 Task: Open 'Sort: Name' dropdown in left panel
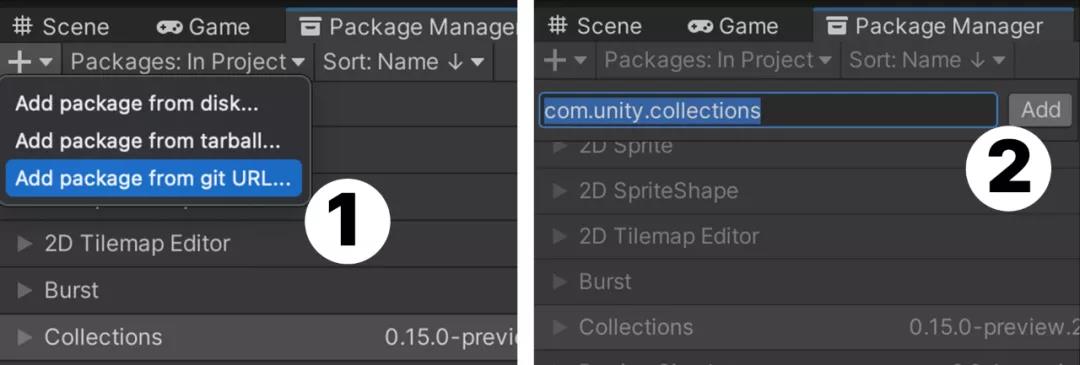pos(404,61)
